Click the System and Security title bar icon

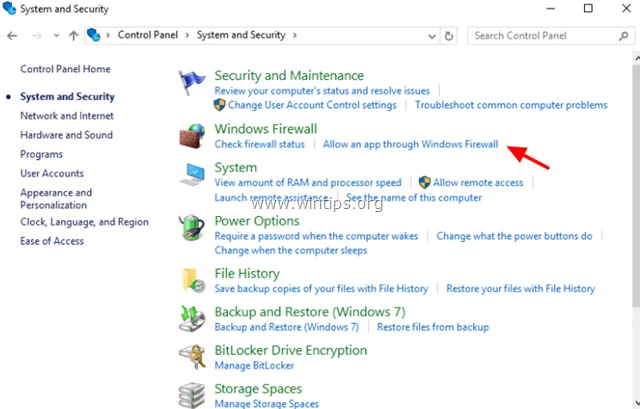9,8
